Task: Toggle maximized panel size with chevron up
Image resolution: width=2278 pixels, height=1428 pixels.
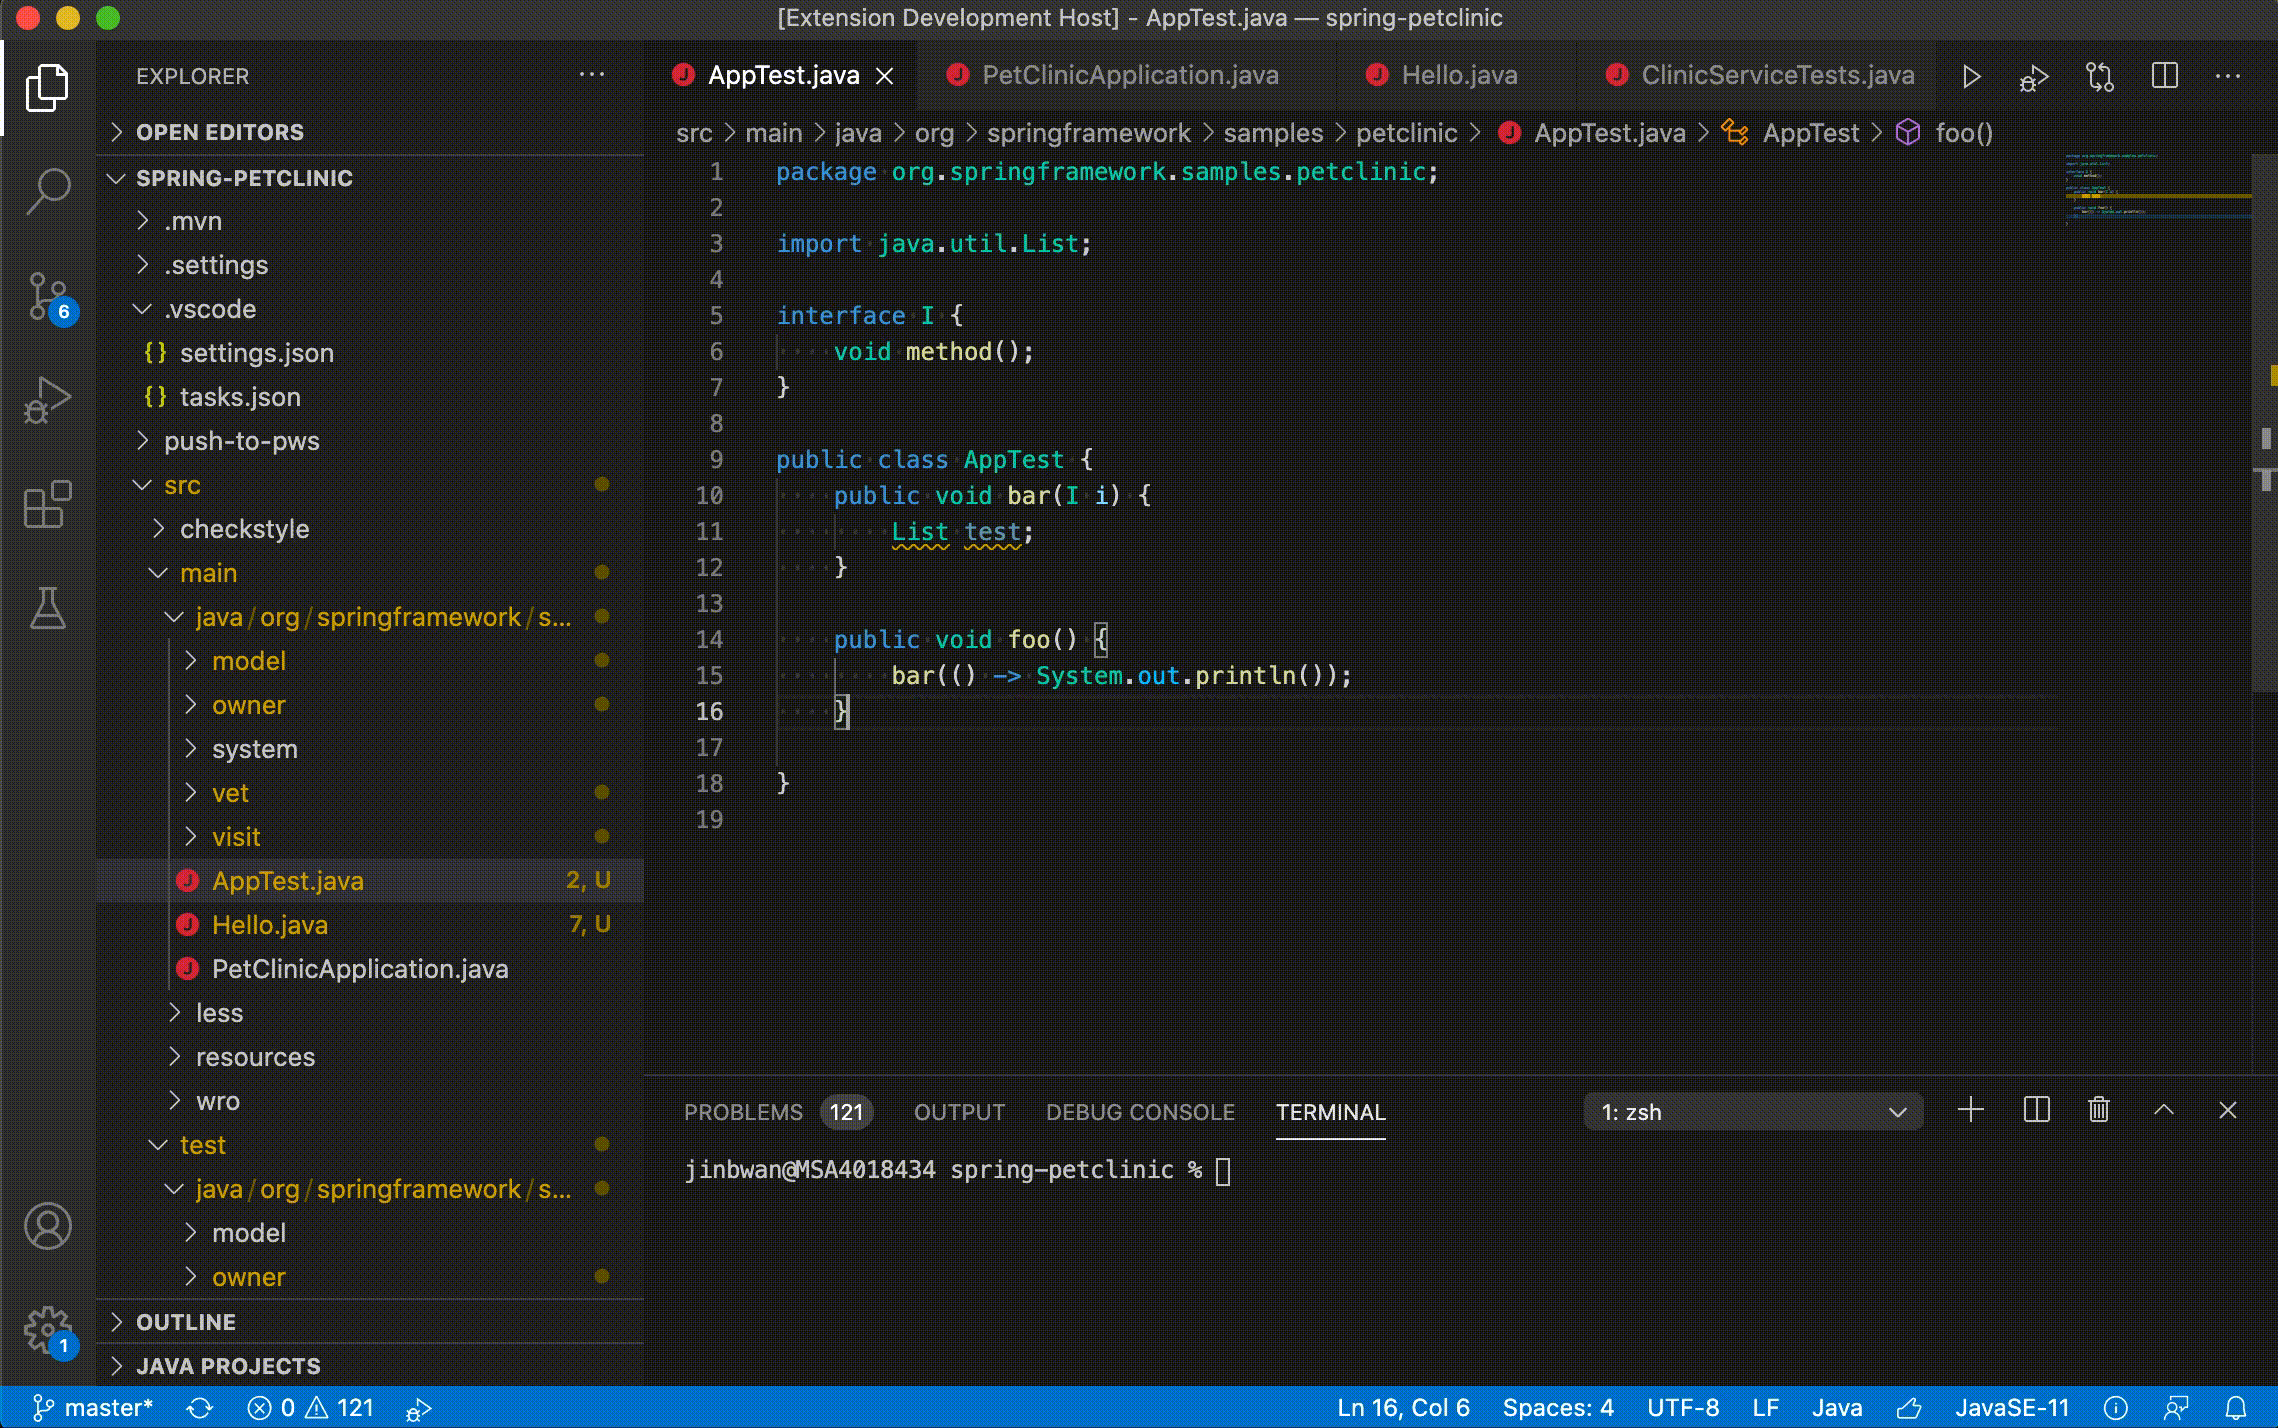Action: tap(2164, 1110)
